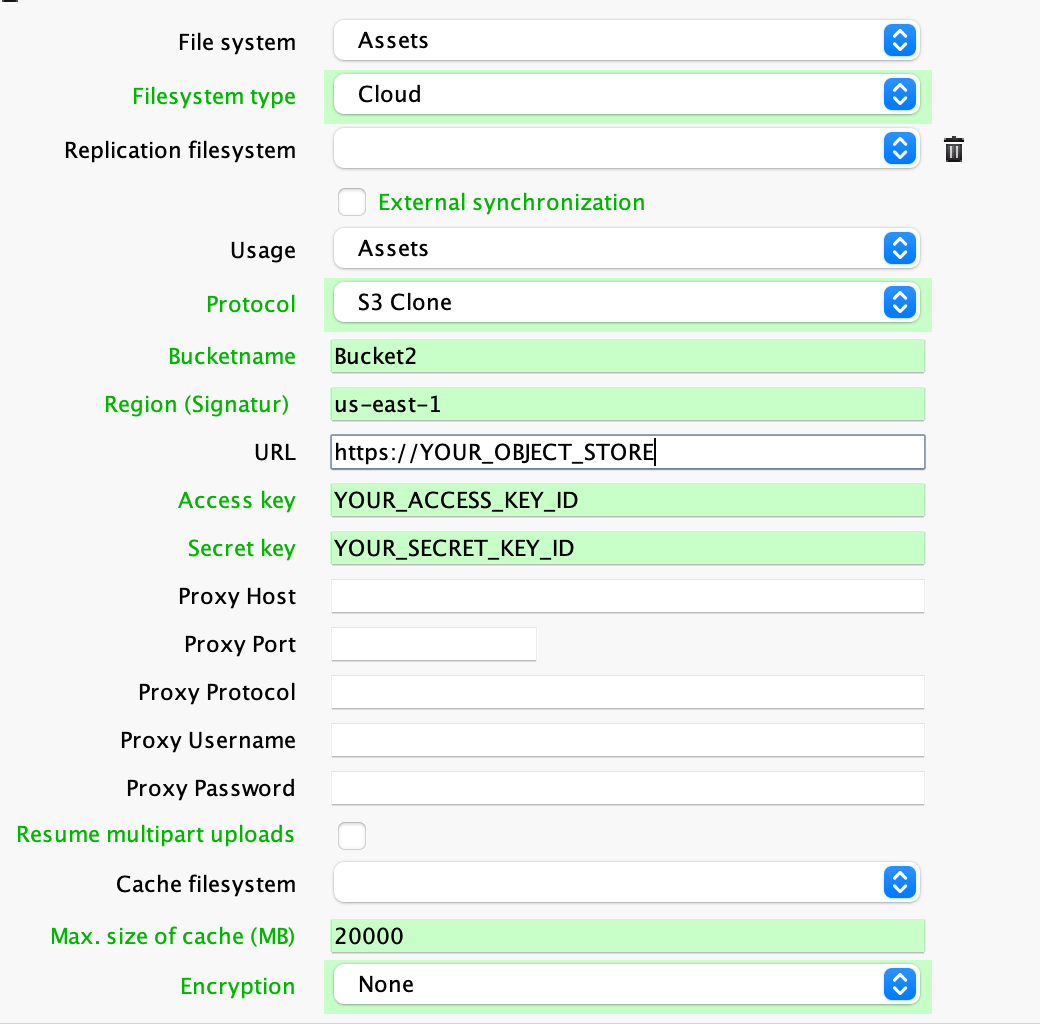
Task: Click the Proxy Password field
Action: [627, 788]
